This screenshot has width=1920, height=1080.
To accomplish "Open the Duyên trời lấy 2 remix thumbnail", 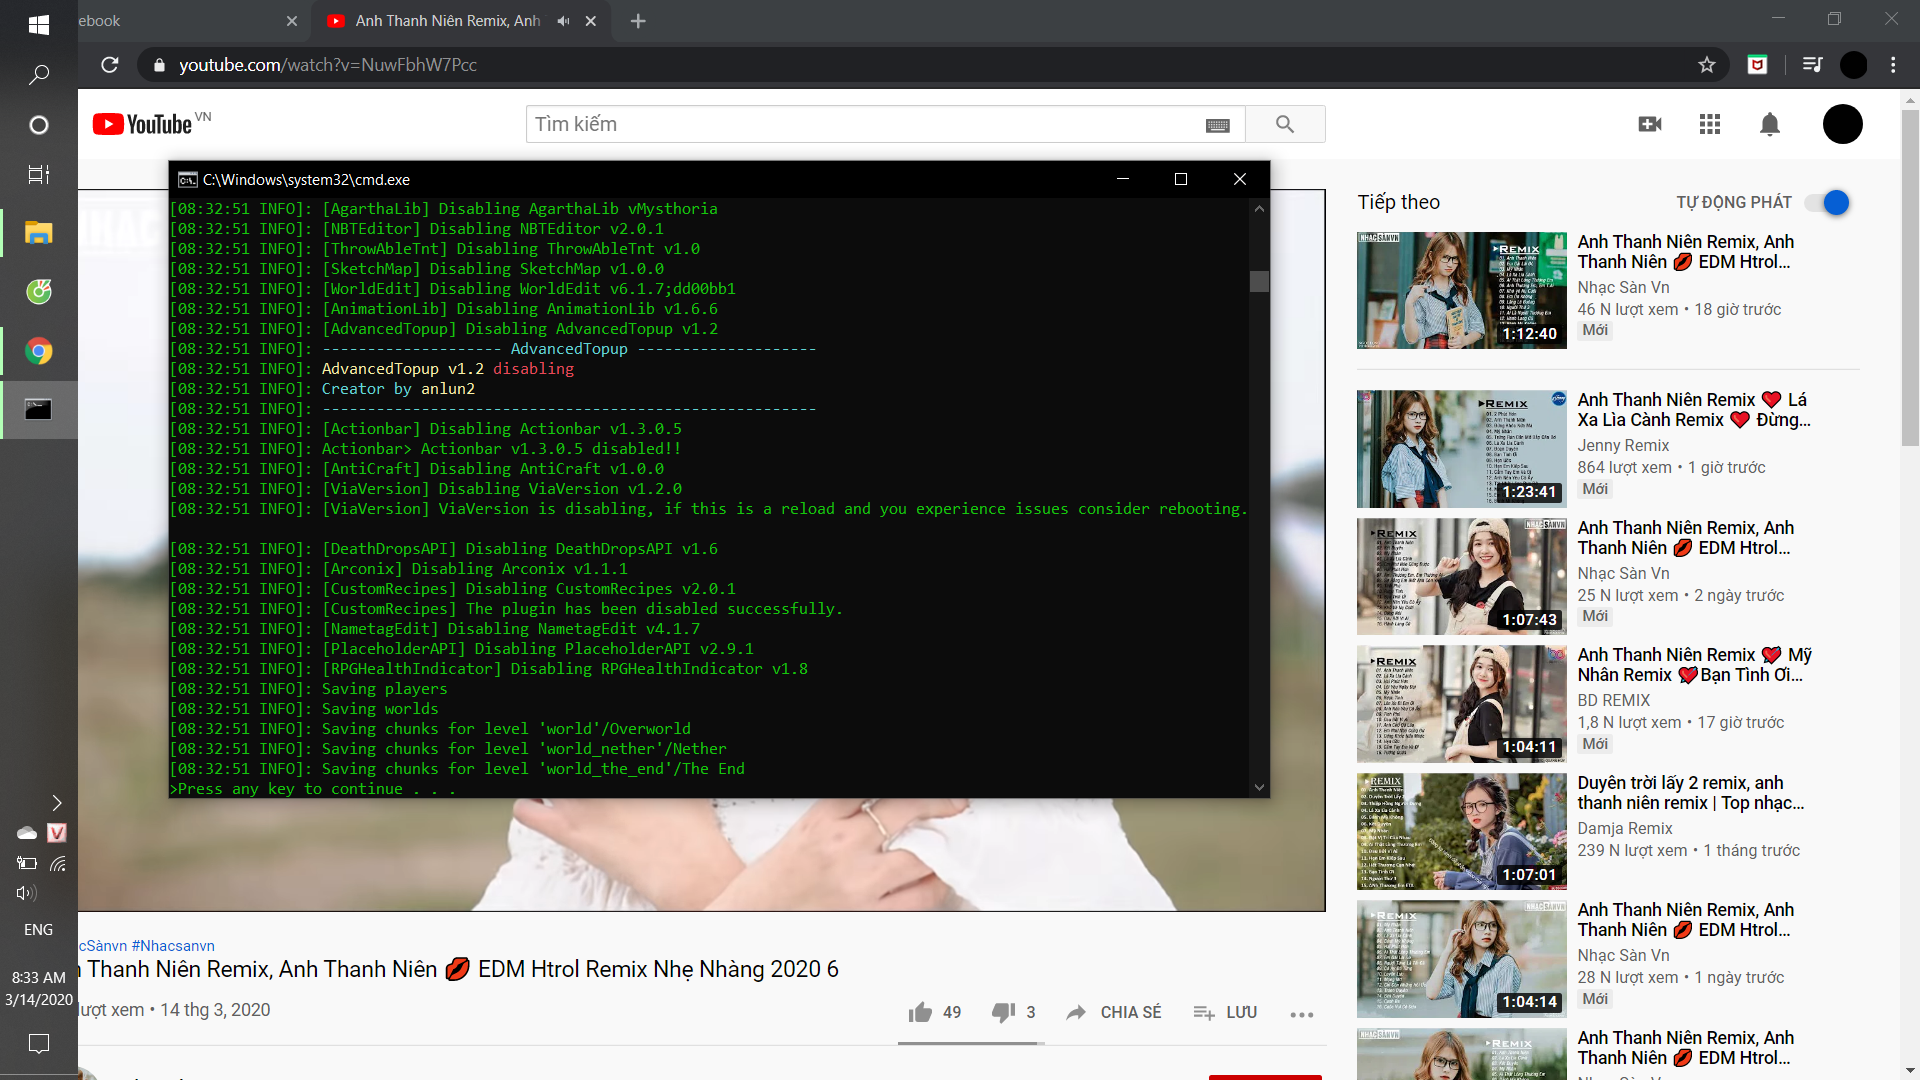I will [1461, 831].
